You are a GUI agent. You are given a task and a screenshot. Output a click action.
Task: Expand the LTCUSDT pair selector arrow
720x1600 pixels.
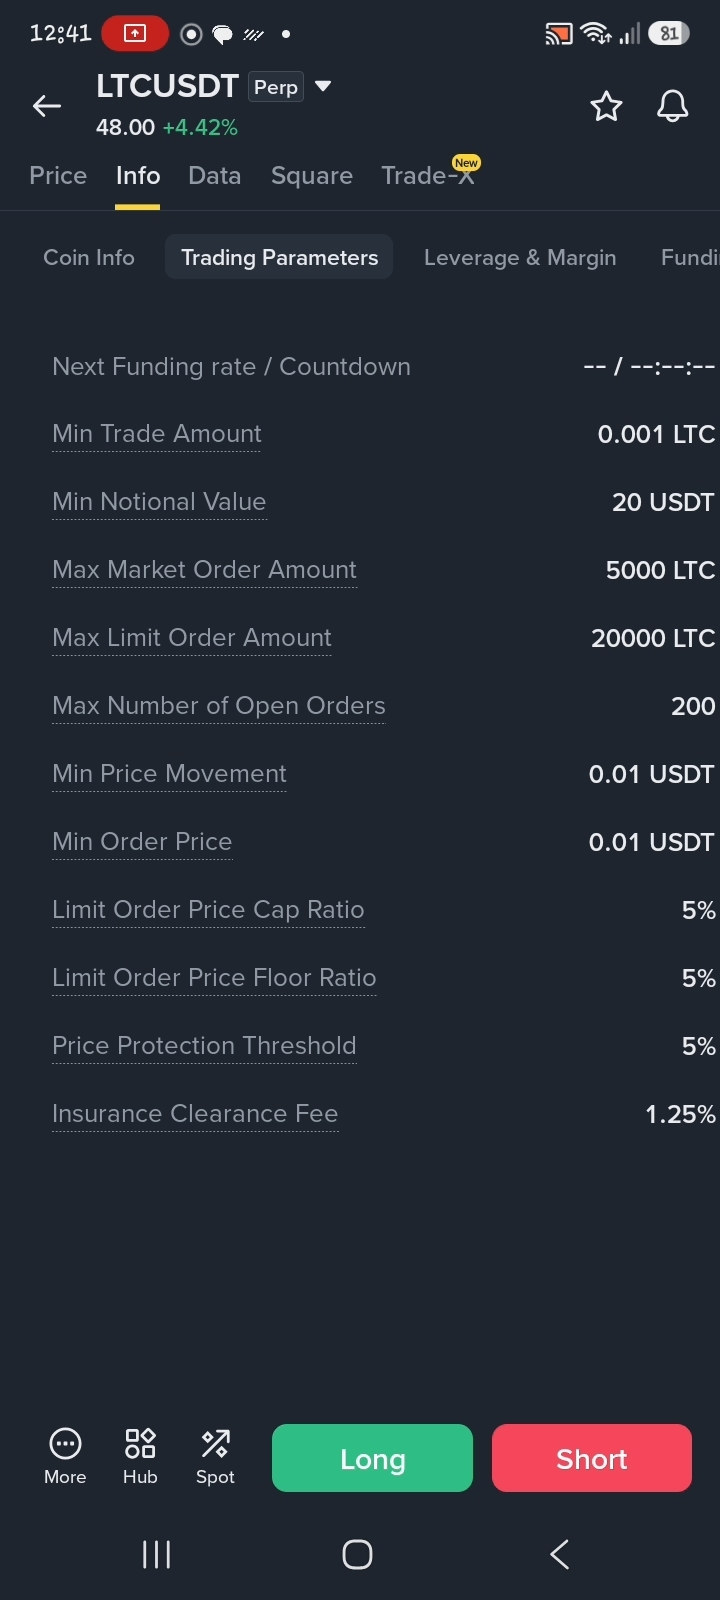(x=323, y=86)
